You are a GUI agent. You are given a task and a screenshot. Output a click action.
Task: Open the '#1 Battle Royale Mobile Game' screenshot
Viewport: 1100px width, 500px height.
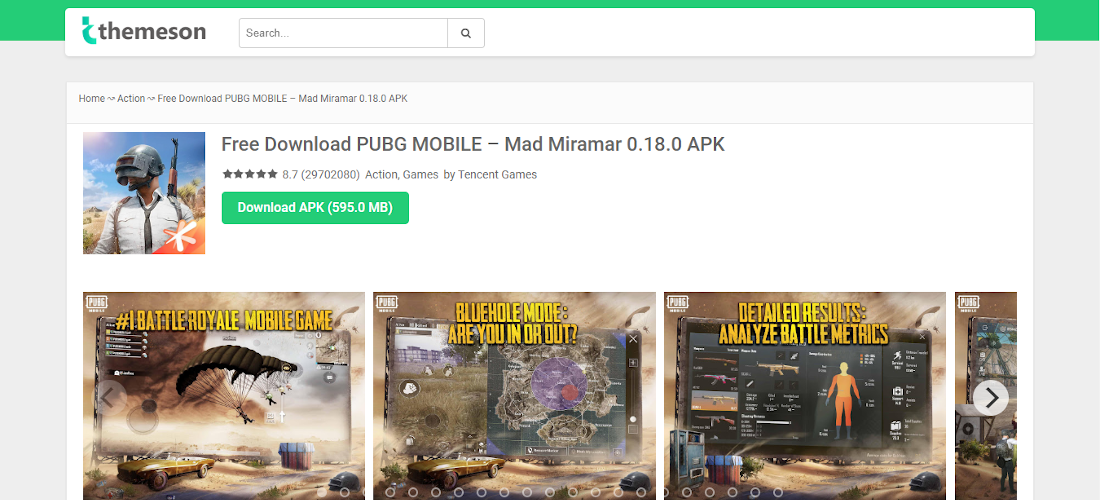(x=224, y=396)
